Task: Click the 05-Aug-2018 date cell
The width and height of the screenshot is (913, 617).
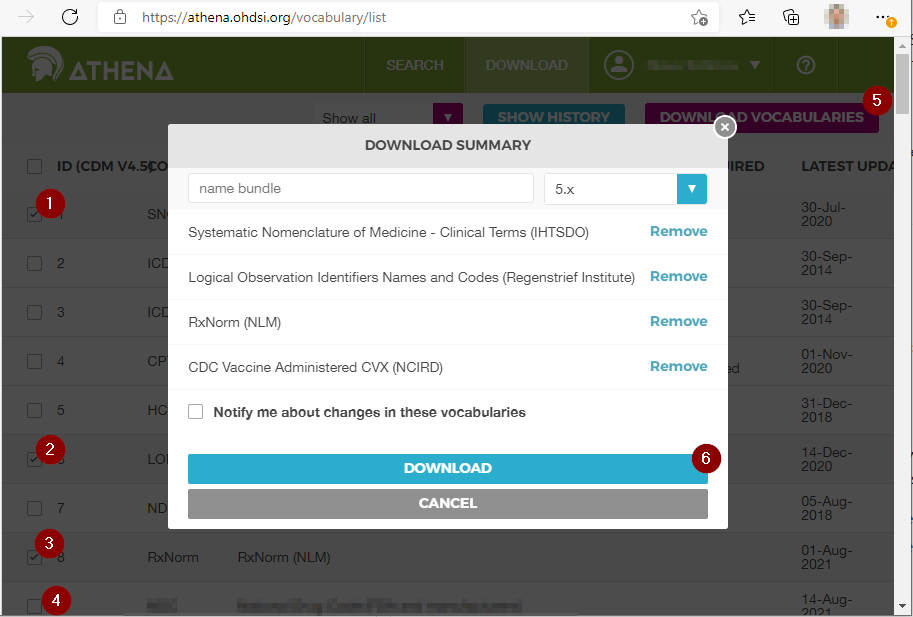Action: (826, 508)
